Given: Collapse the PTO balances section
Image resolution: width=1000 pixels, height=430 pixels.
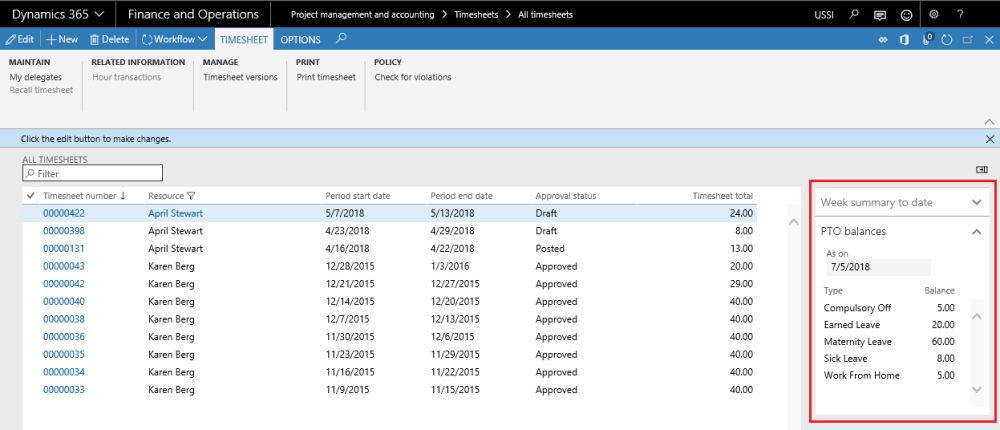Looking at the screenshot, I should click(x=977, y=231).
